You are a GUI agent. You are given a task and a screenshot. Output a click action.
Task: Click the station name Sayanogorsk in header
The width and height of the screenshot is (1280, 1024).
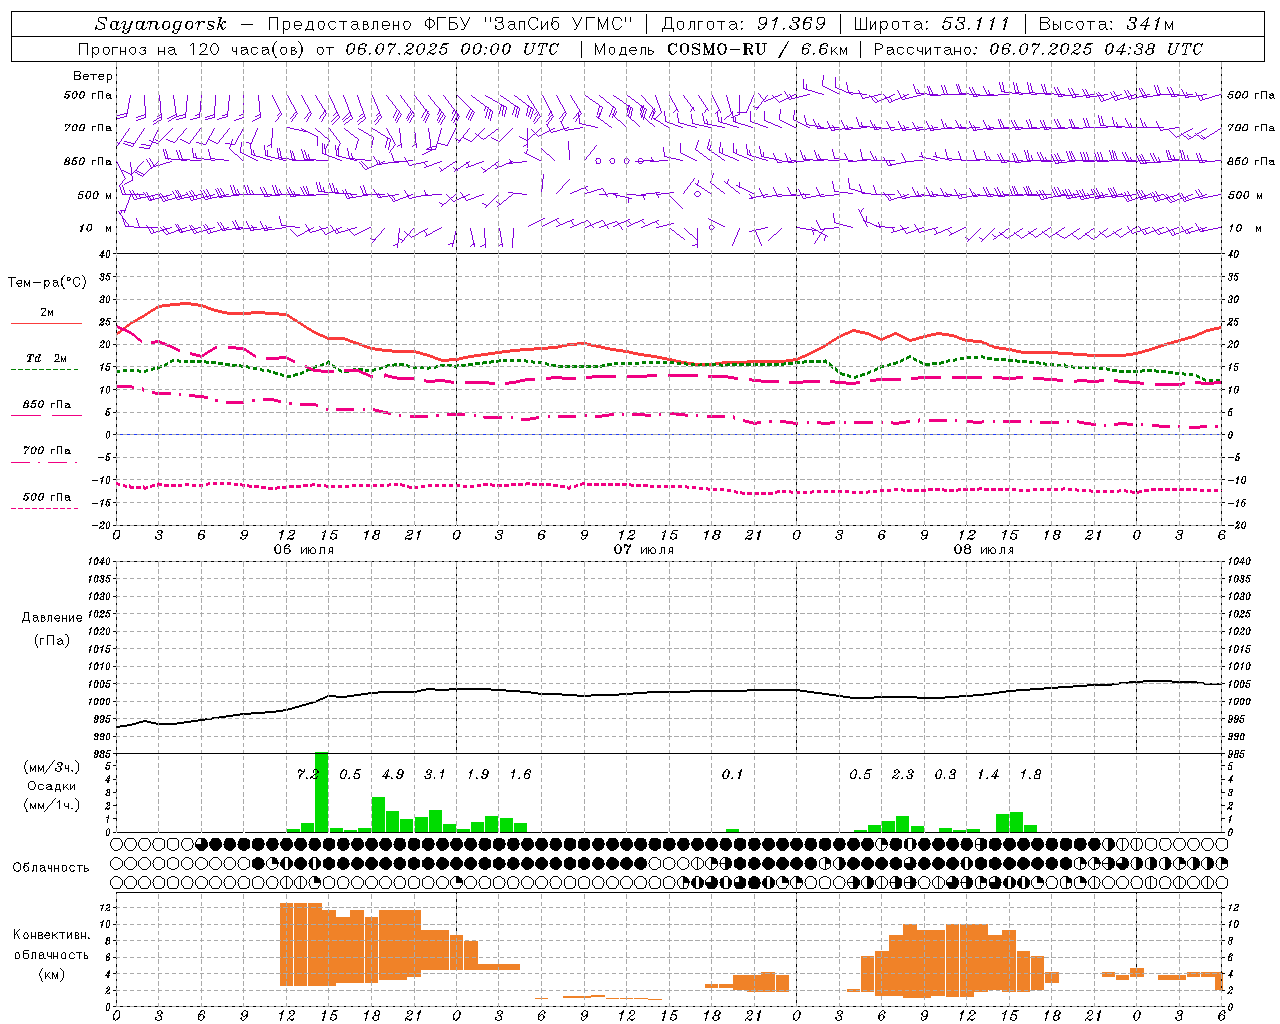coord(161,24)
